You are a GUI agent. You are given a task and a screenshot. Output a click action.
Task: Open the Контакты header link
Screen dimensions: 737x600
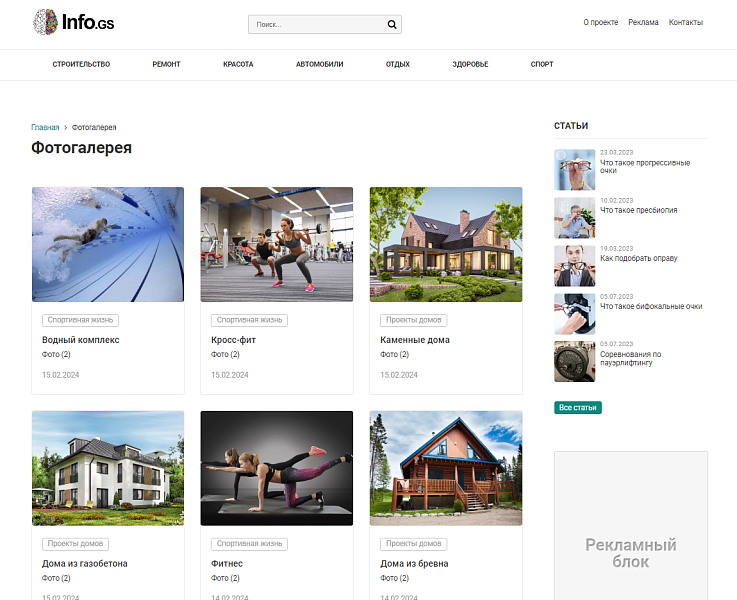pyautogui.click(x=685, y=22)
